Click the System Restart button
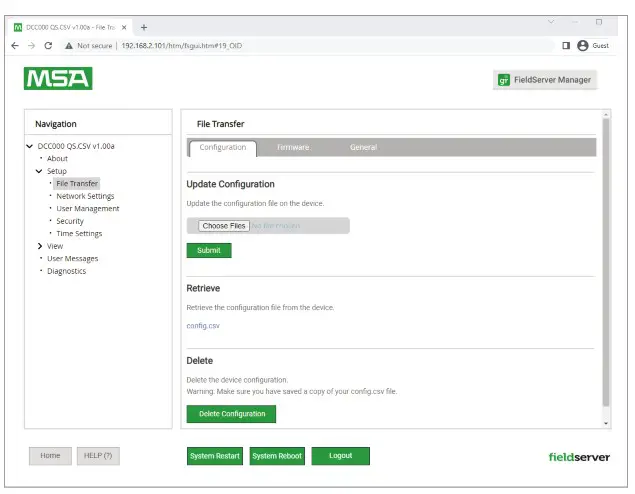Image resolution: width=635 pixels, height=494 pixels. coord(215,456)
